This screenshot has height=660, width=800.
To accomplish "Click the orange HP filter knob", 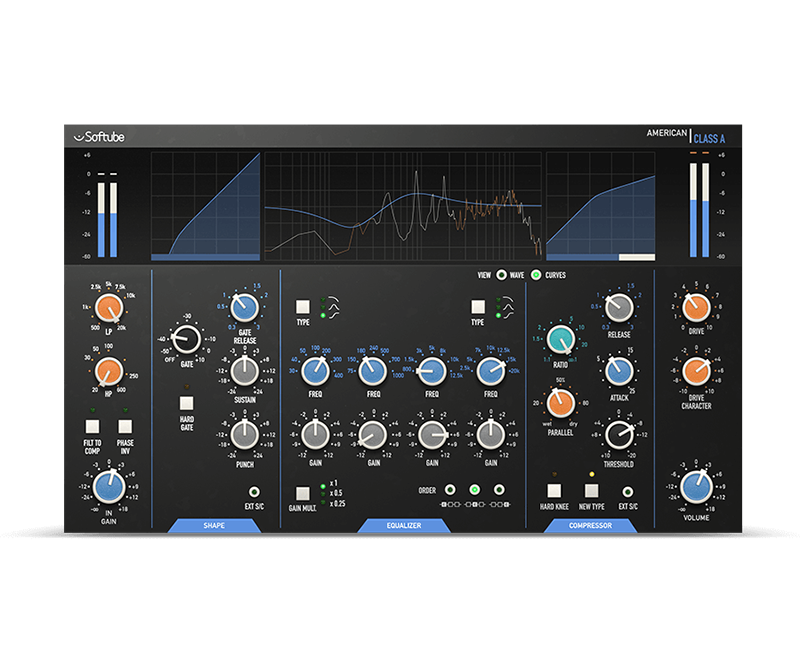I will (109, 371).
